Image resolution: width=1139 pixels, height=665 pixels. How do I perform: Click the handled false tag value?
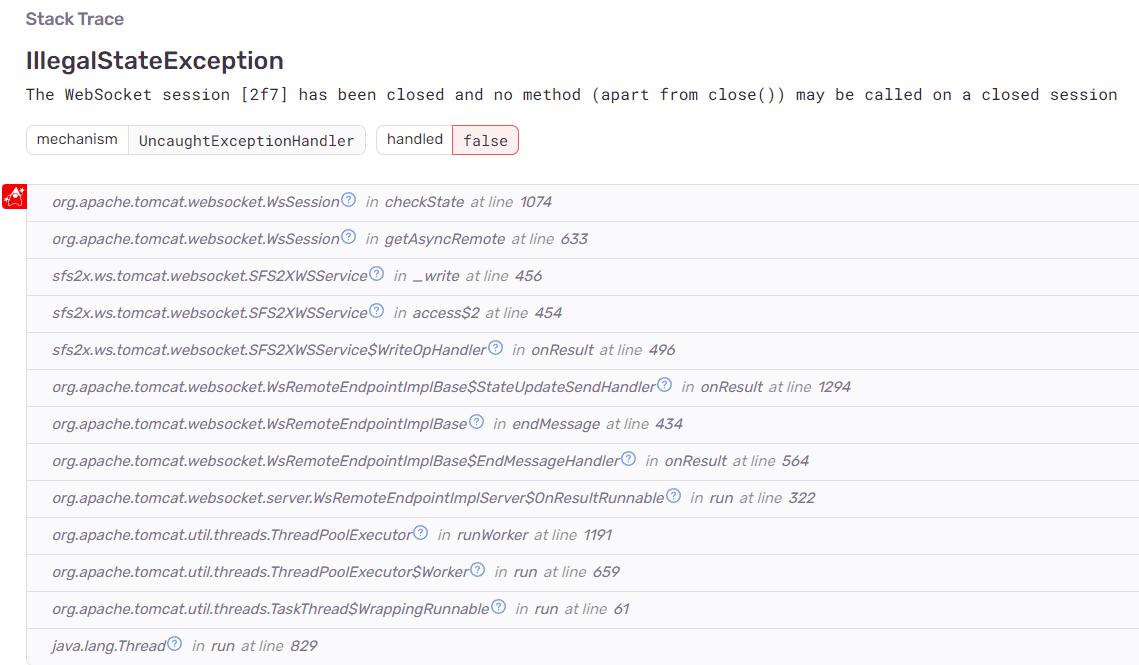coord(485,140)
